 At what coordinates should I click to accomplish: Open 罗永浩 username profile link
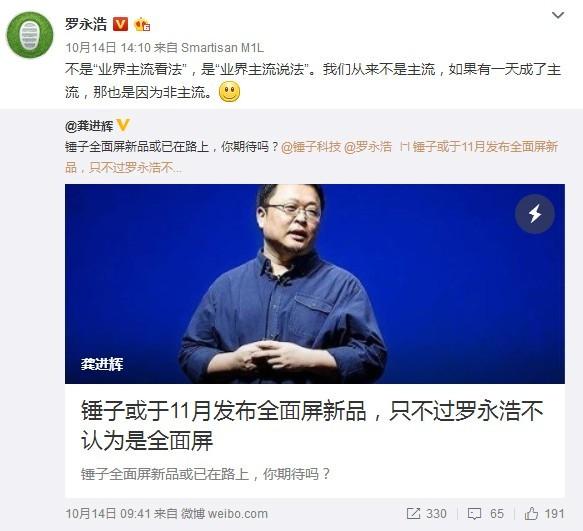pyautogui.click(x=86, y=24)
